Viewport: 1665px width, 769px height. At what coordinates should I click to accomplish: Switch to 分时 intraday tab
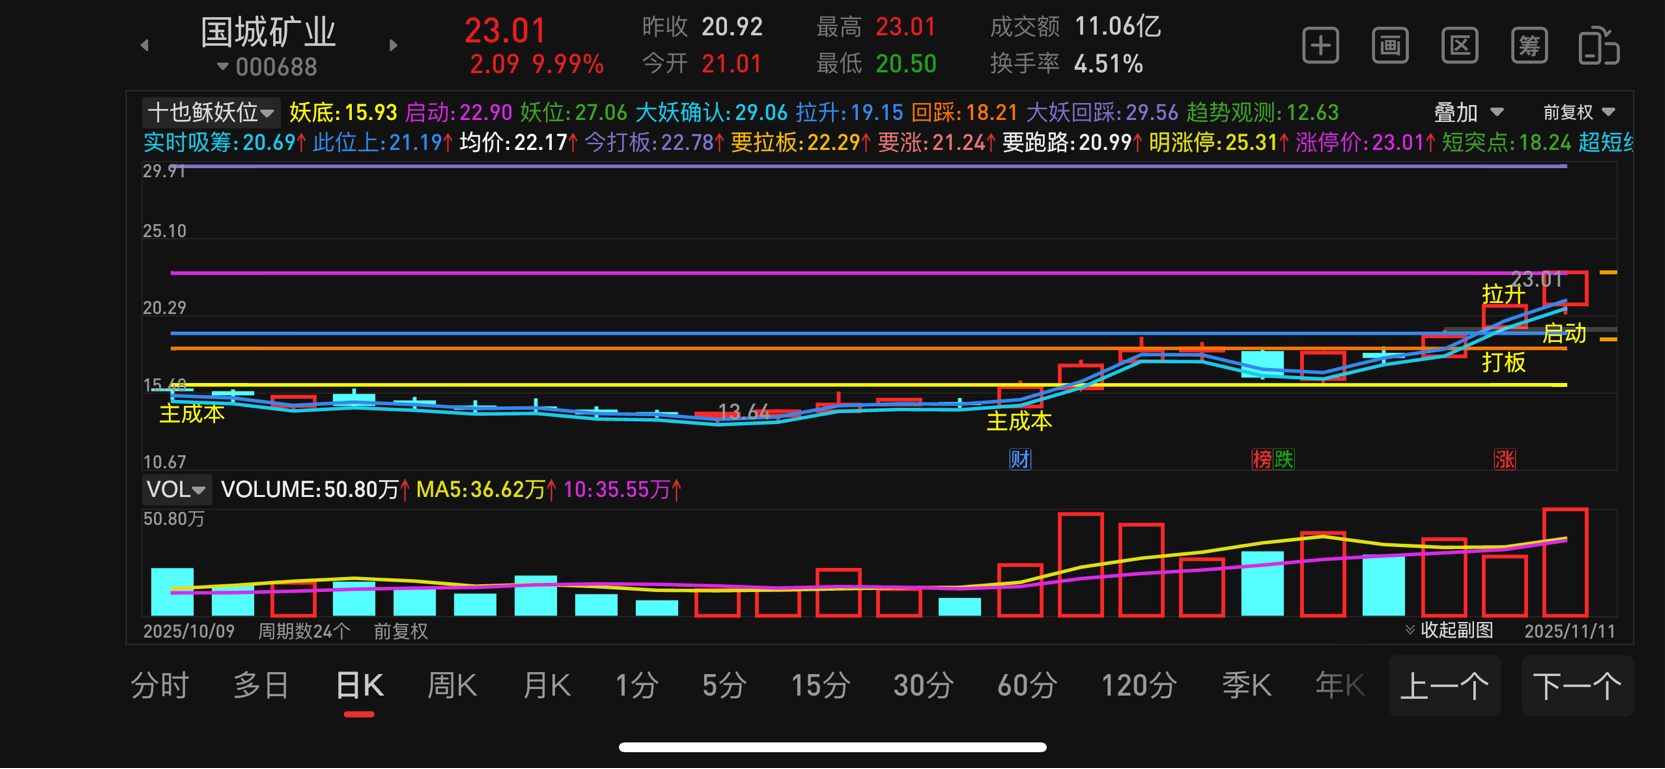[x=160, y=686]
